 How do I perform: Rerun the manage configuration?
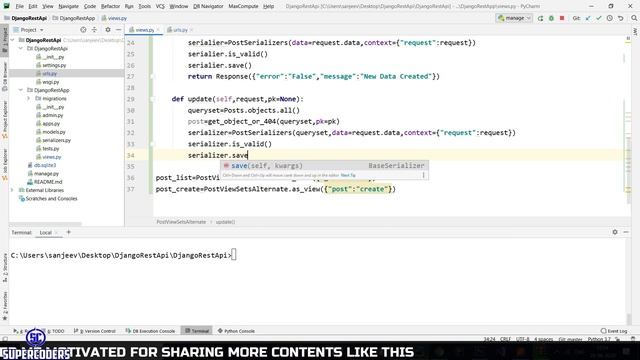click(540, 18)
